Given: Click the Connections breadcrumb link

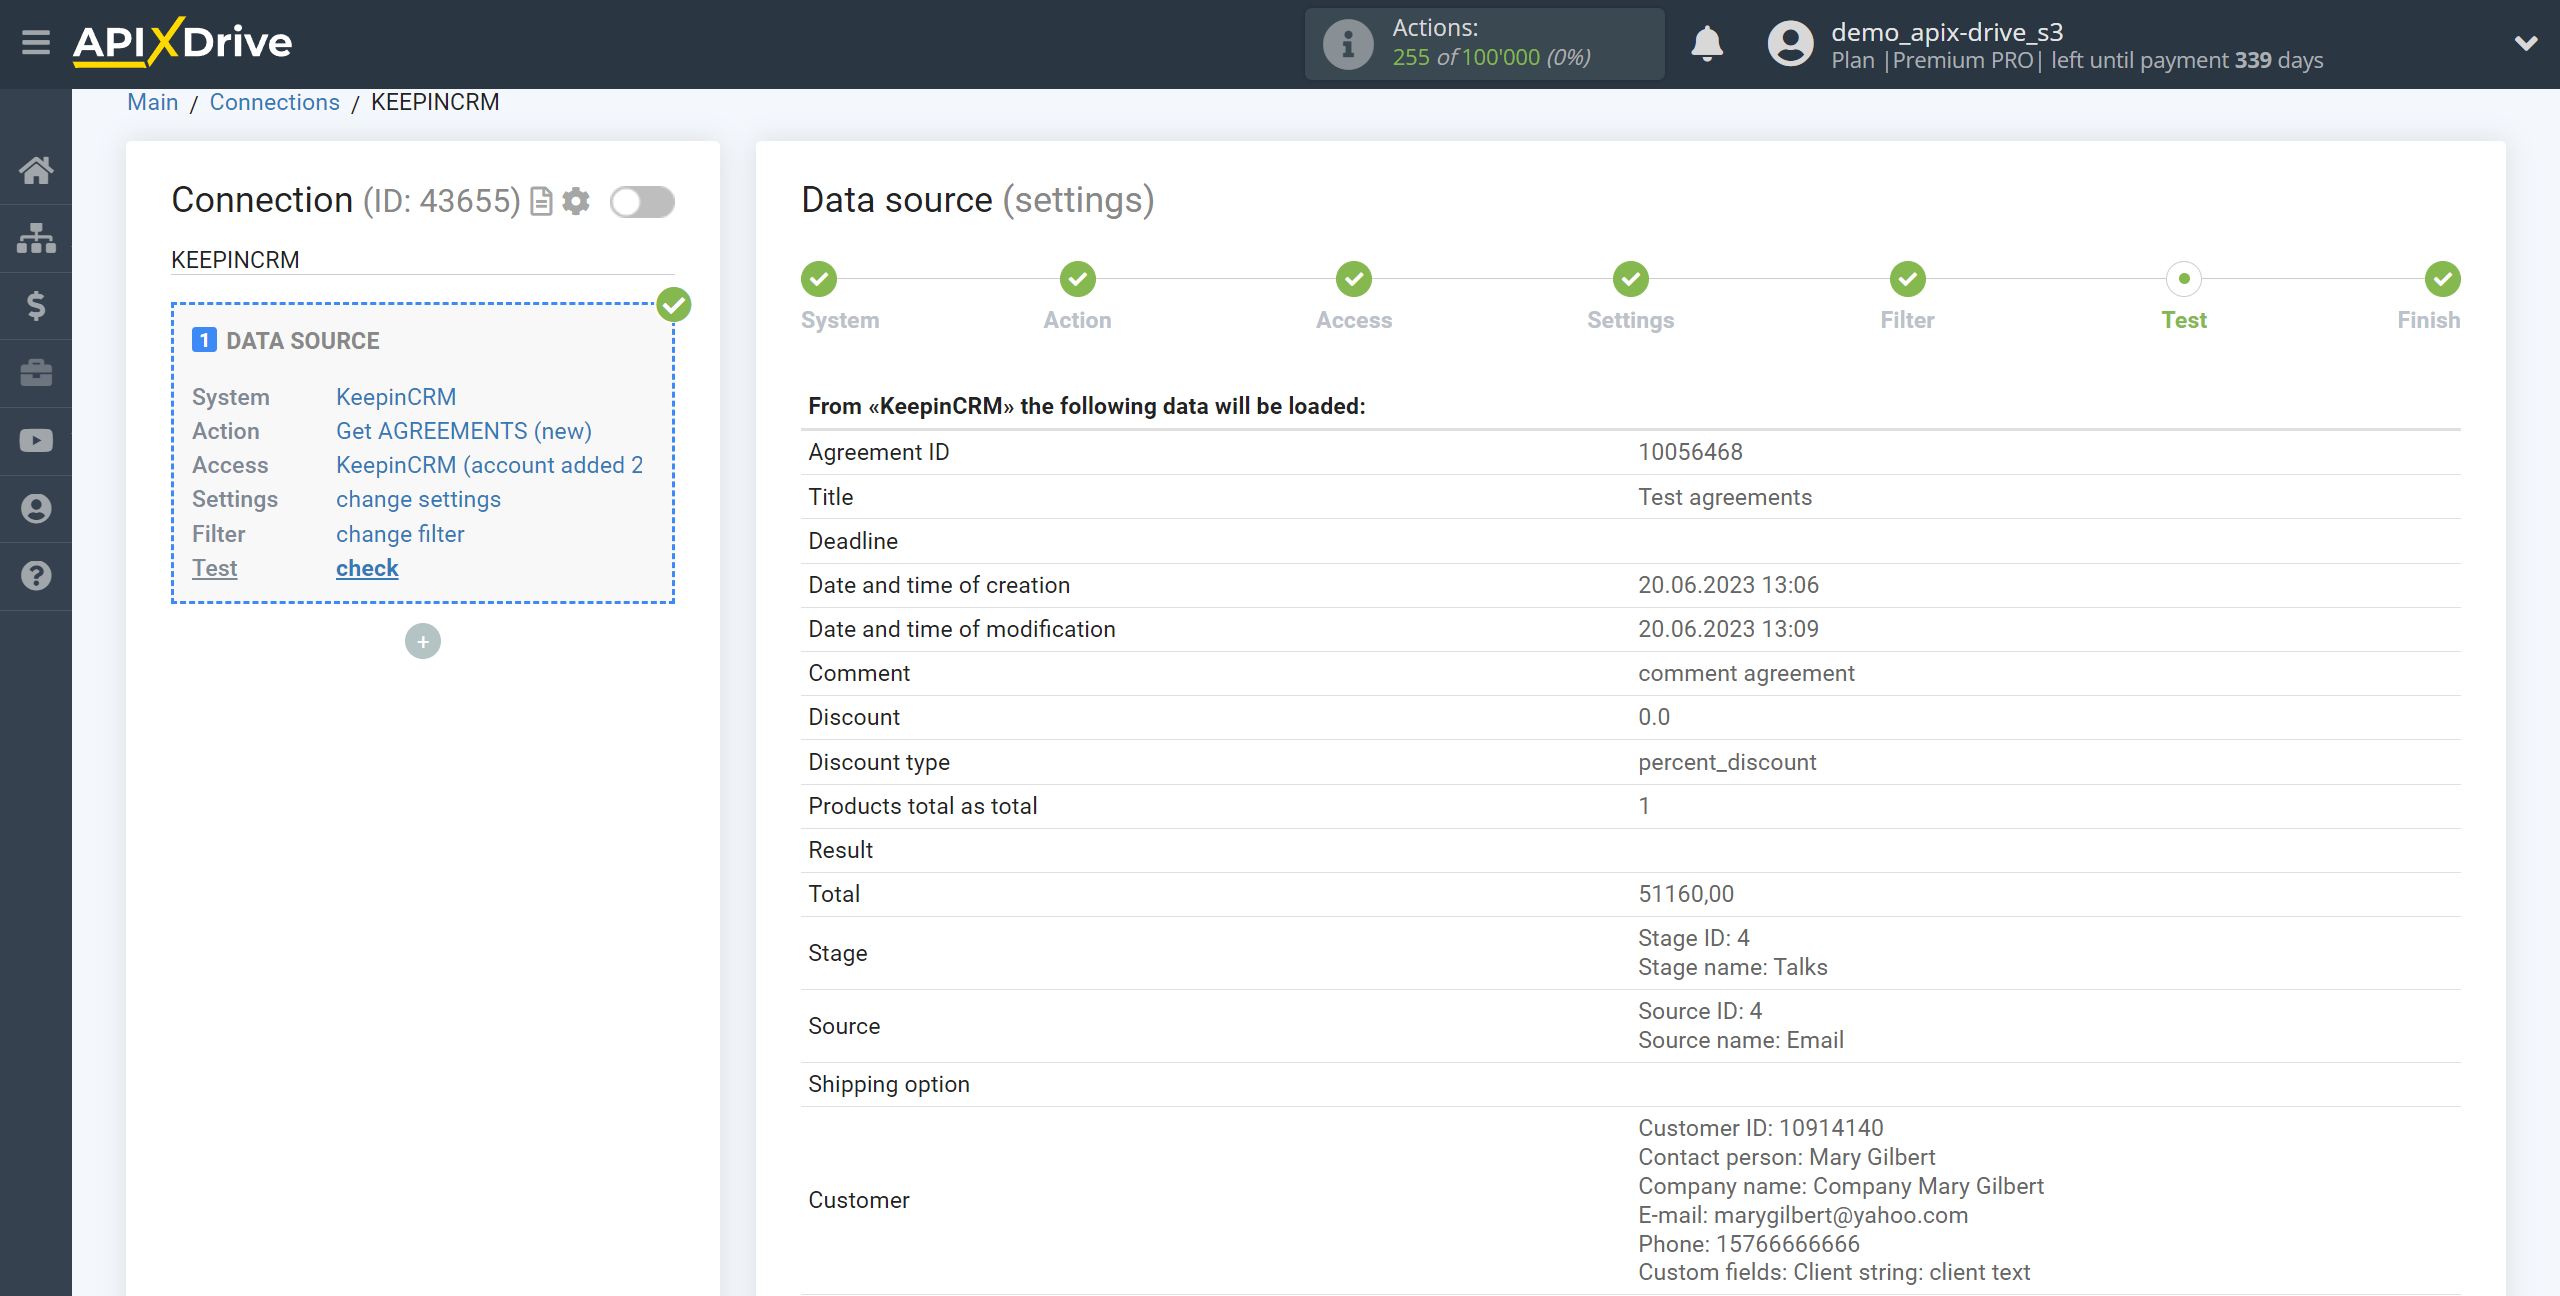Looking at the screenshot, I should (275, 102).
